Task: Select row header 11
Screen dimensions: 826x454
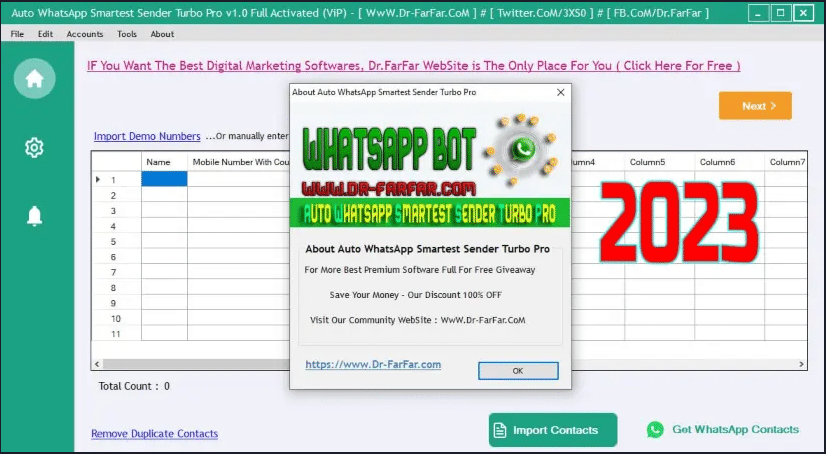Action: [x=116, y=333]
